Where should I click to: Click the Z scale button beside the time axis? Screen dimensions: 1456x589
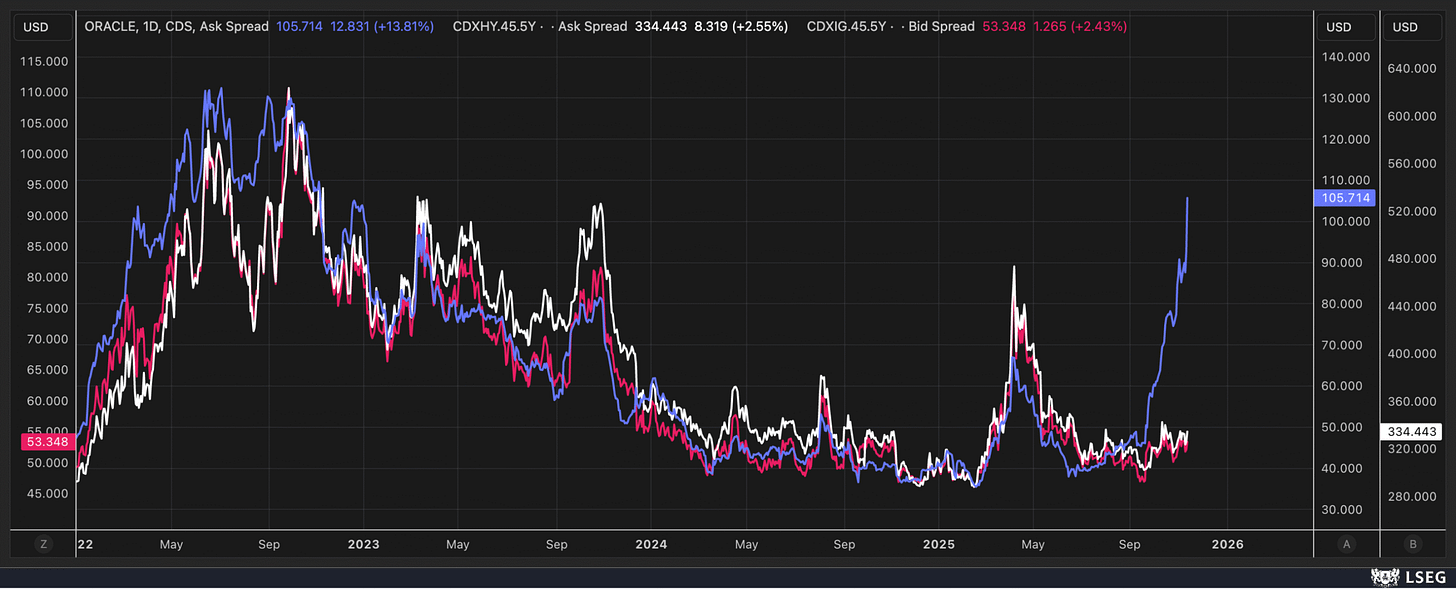coord(43,544)
